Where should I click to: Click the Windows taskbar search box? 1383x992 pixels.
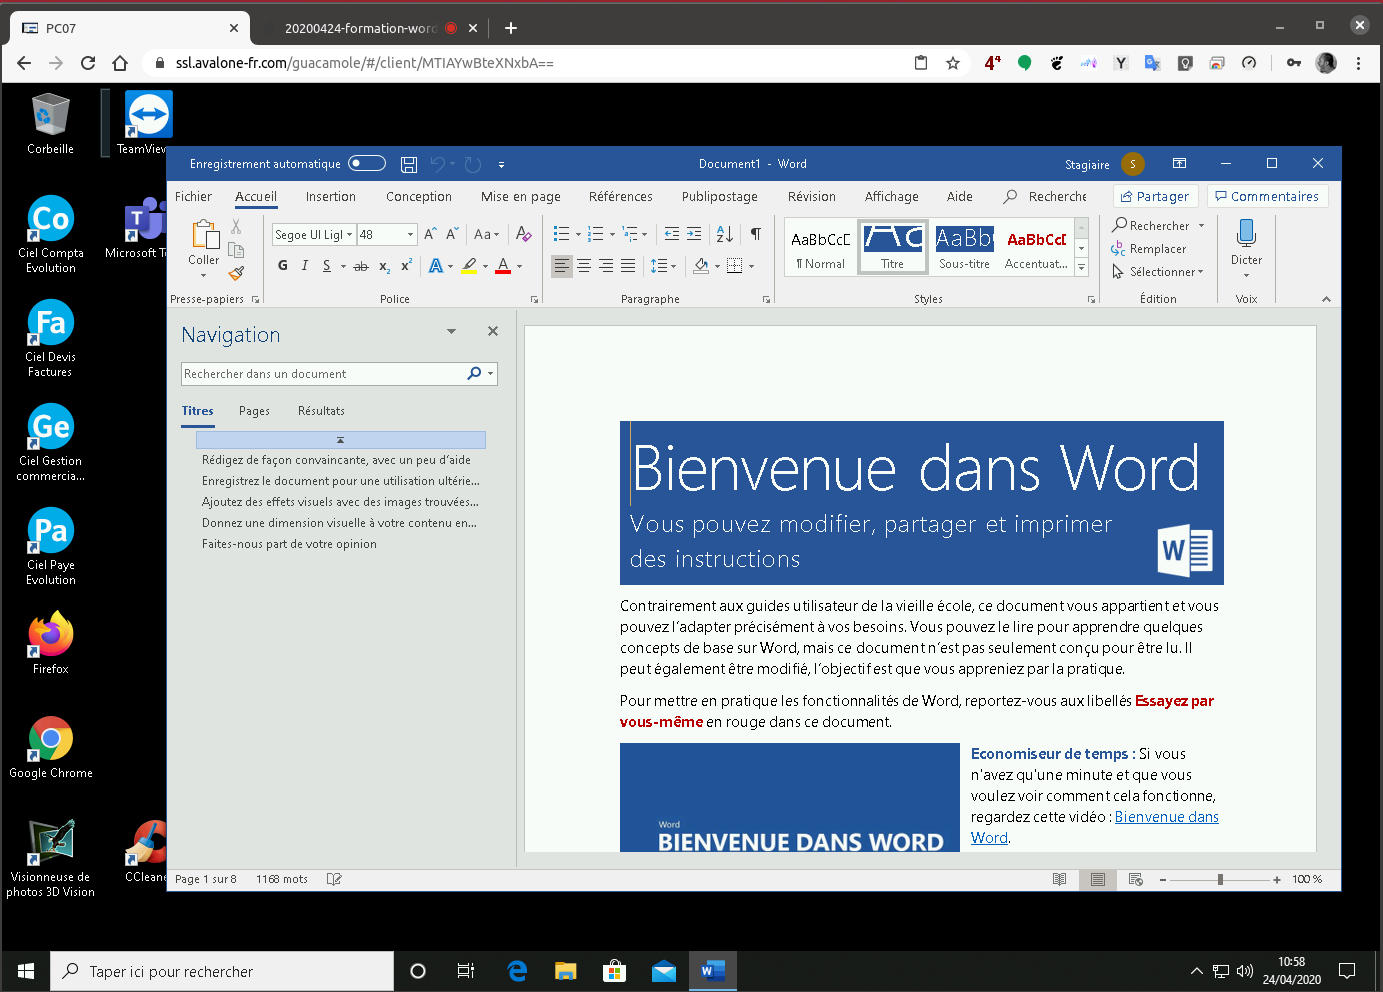(x=222, y=971)
